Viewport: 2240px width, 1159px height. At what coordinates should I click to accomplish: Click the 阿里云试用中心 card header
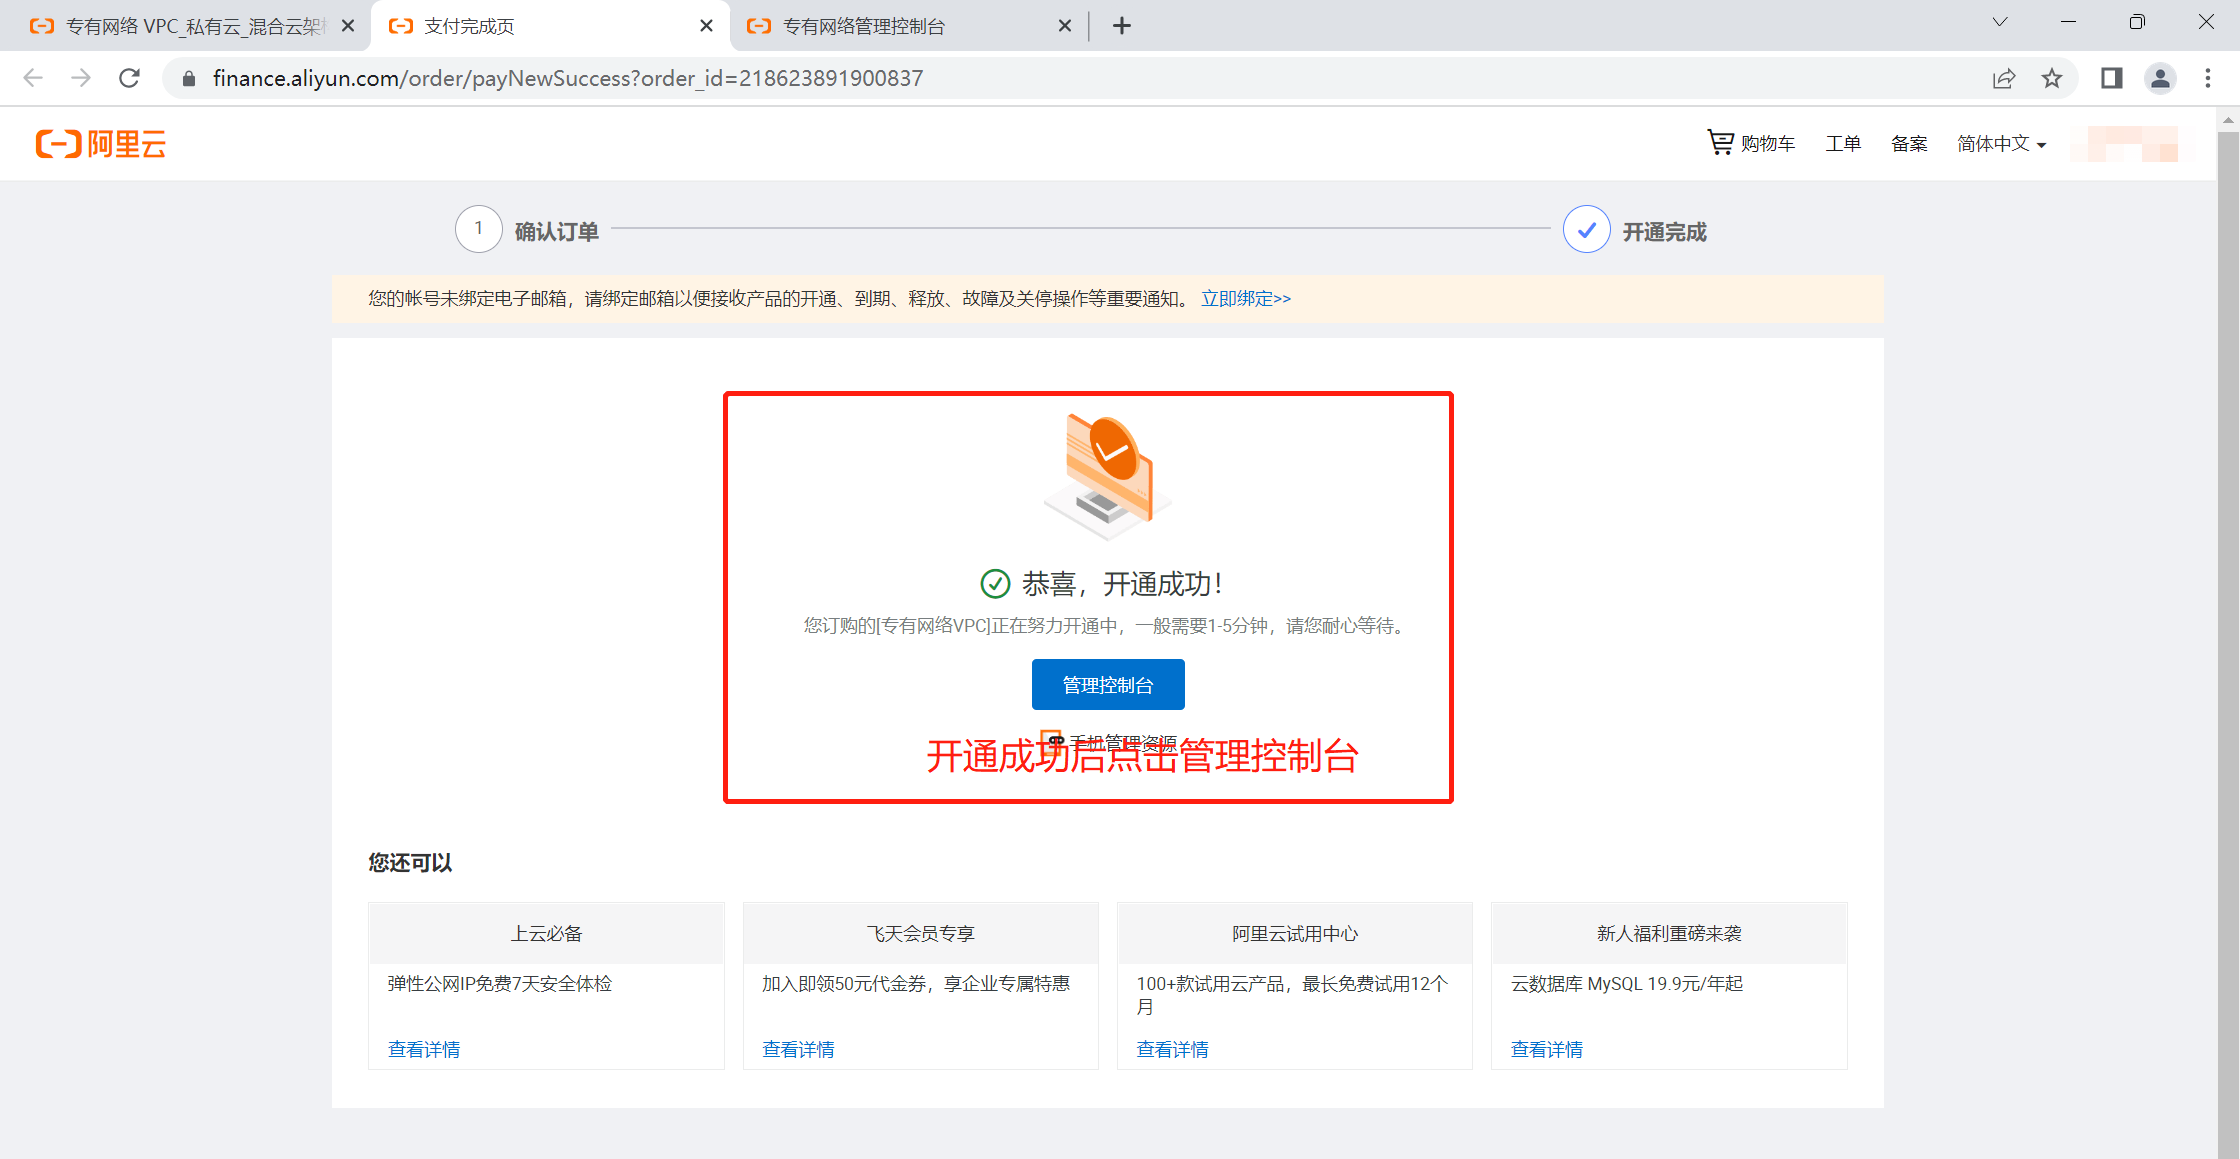pyautogui.click(x=1294, y=933)
